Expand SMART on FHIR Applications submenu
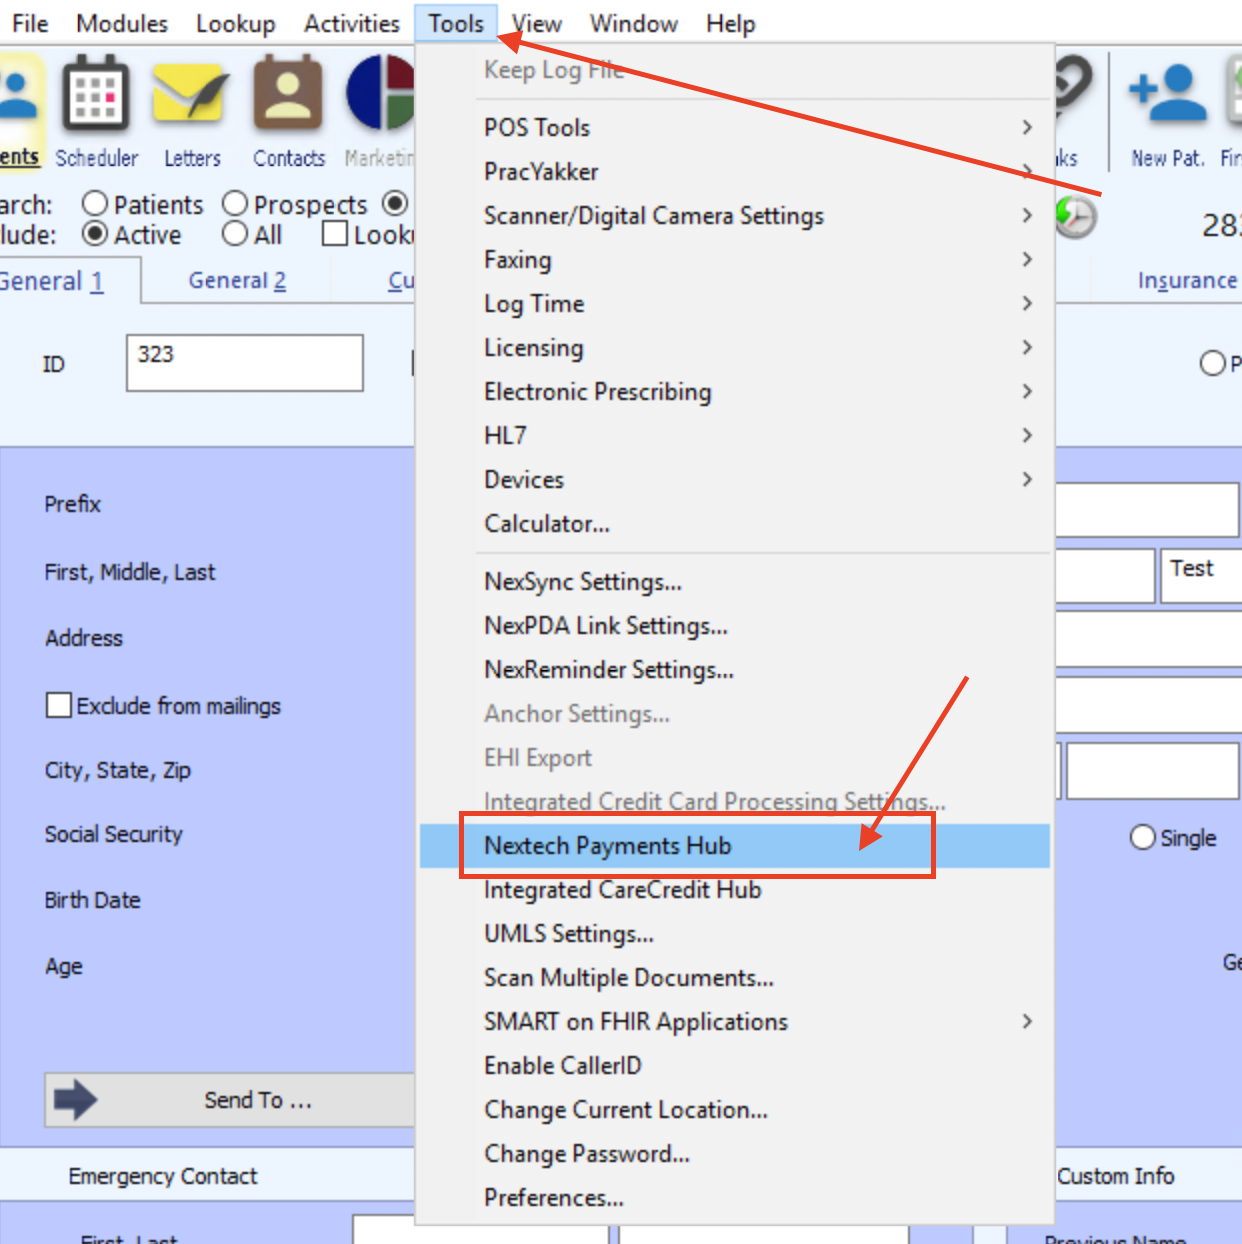Screen dimensions: 1242x1244 coord(735,1021)
